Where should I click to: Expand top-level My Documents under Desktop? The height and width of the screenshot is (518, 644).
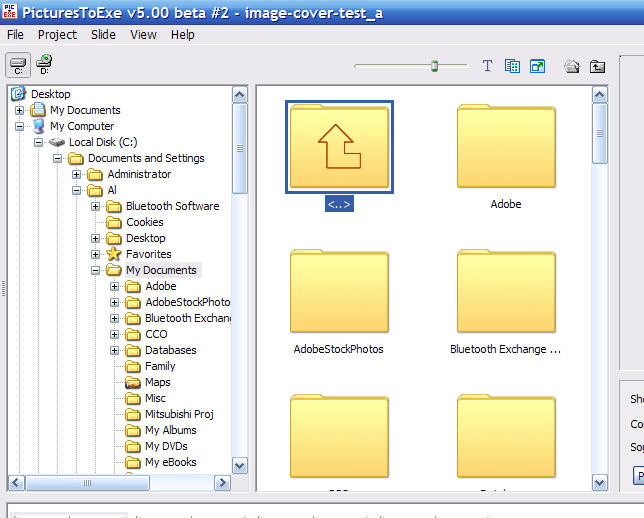tap(19, 110)
